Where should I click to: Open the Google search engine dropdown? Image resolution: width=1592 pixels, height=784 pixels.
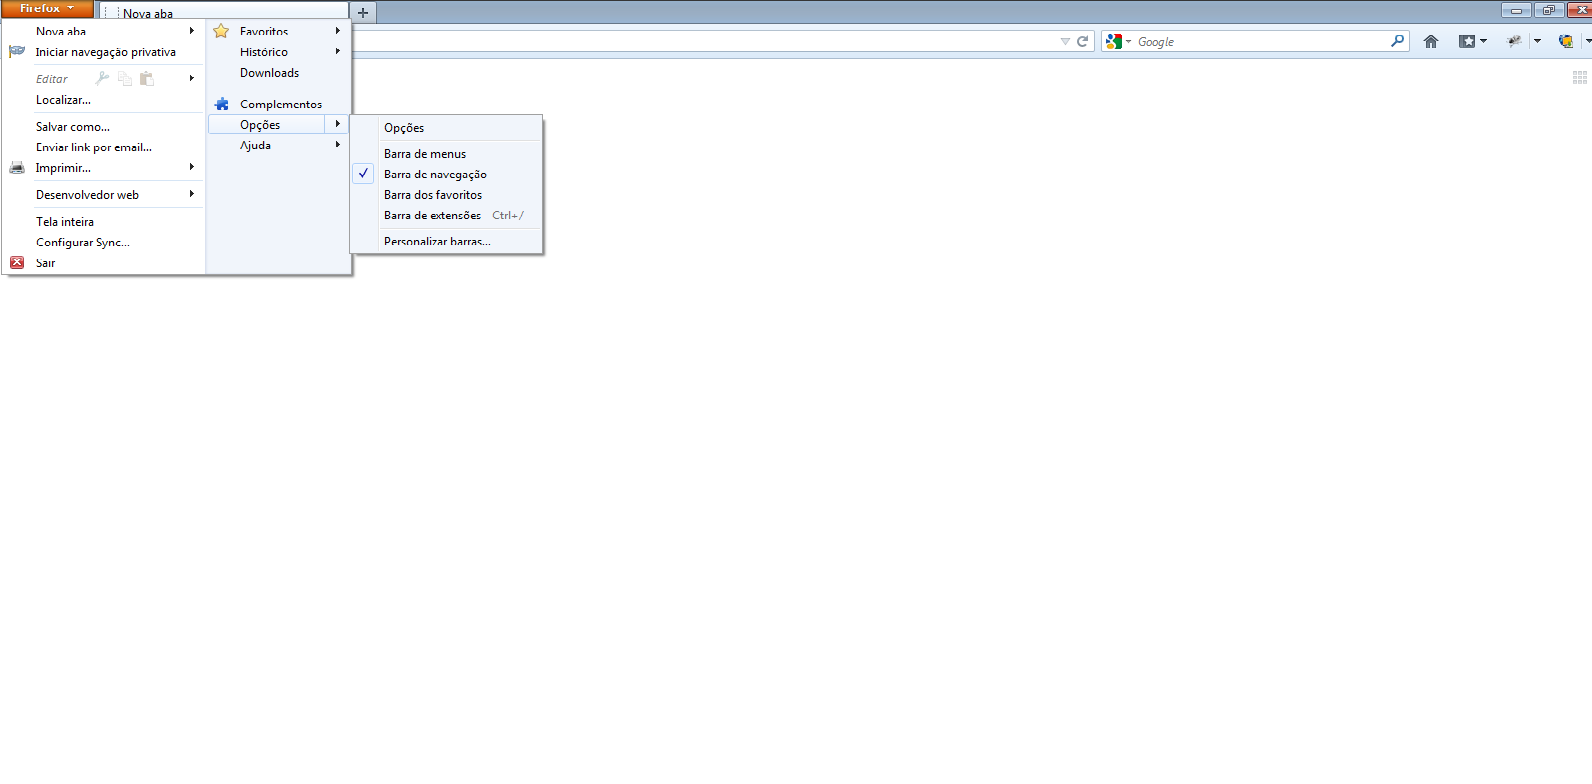tap(1117, 41)
